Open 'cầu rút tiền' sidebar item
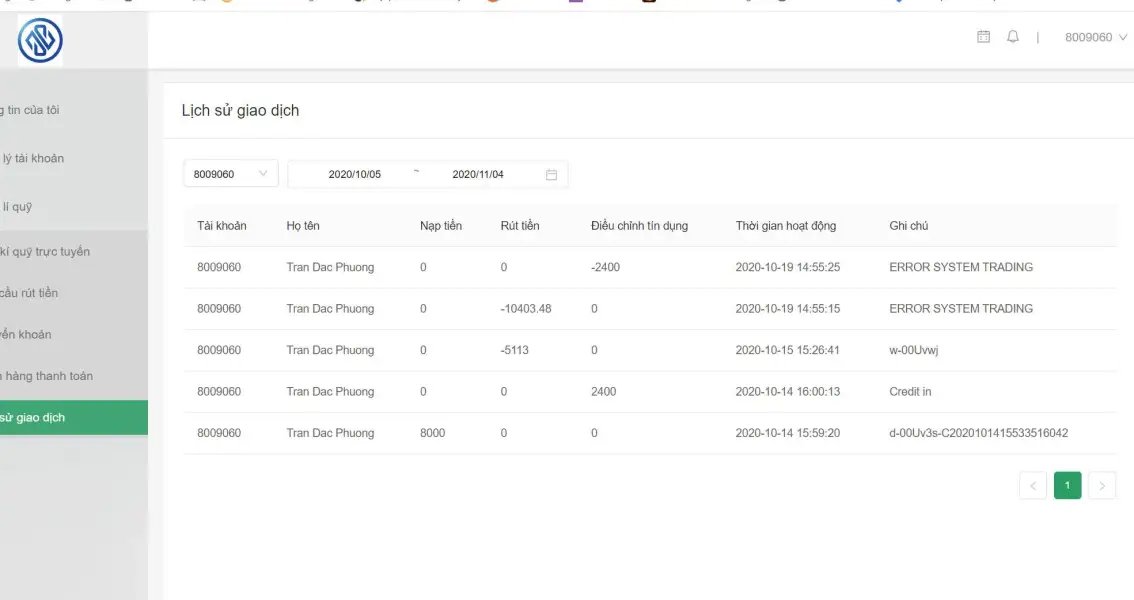Viewport: 1134px width, 600px height. click(30, 293)
